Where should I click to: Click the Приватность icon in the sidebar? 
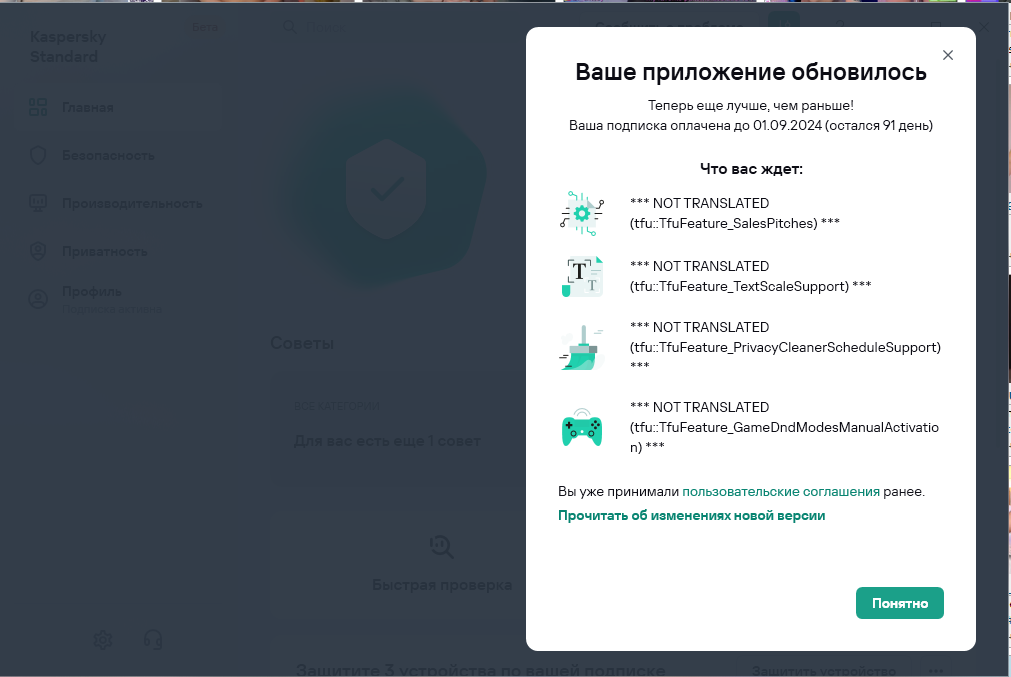[x=38, y=251]
